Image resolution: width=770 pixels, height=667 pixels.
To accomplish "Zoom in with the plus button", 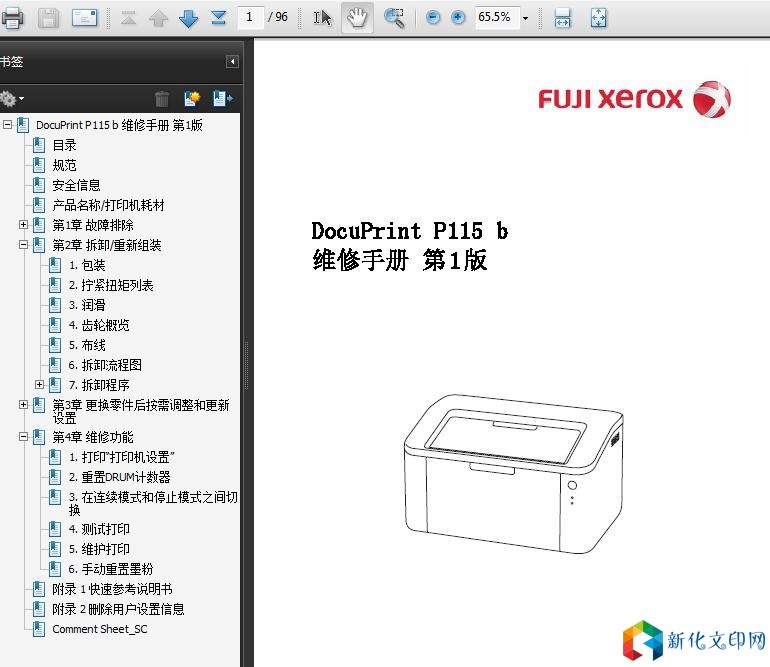I will click(458, 17).
